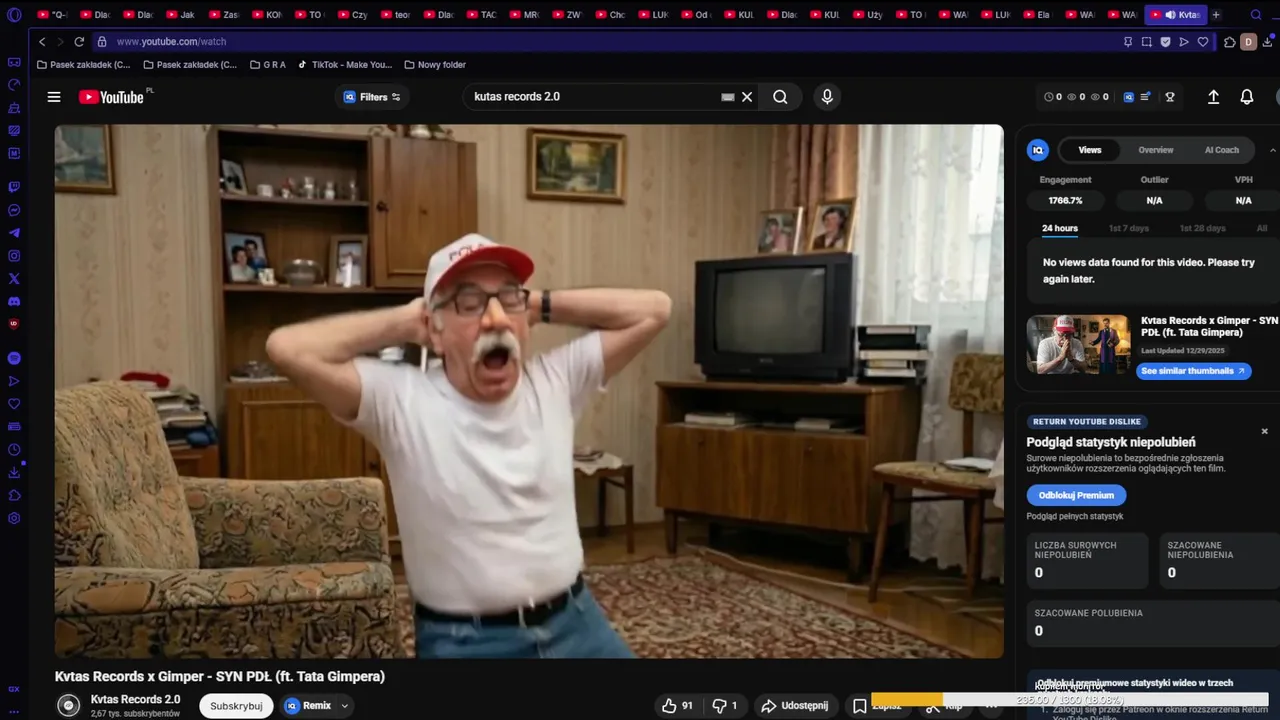Select the 1st 7 days range

click(1128, 228)
